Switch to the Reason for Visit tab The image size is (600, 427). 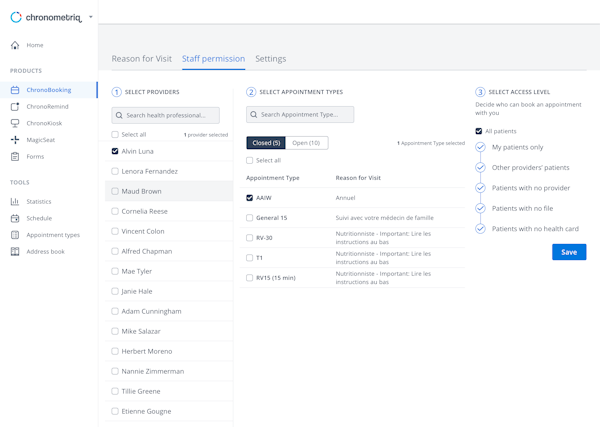click(x=141, y=59)
